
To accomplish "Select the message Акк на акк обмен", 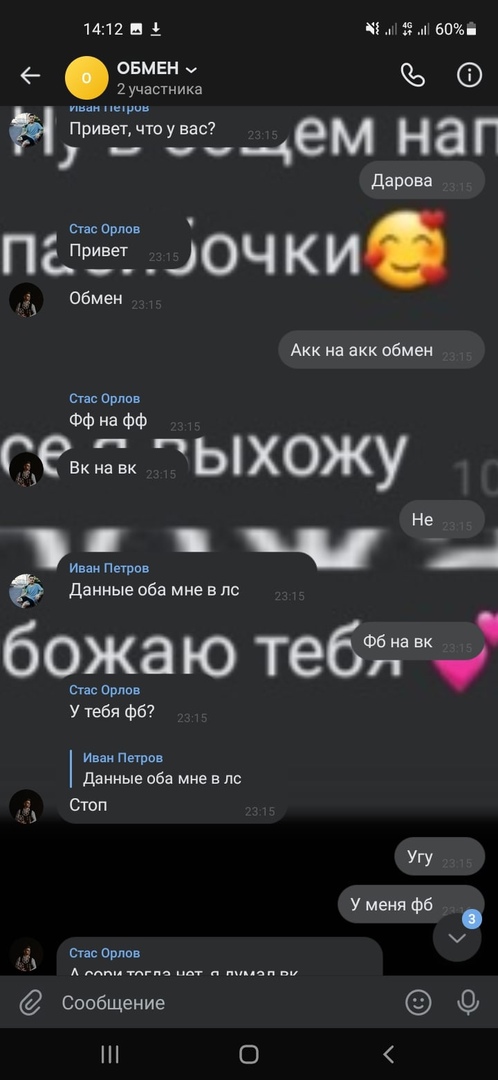I will (382, 350).
